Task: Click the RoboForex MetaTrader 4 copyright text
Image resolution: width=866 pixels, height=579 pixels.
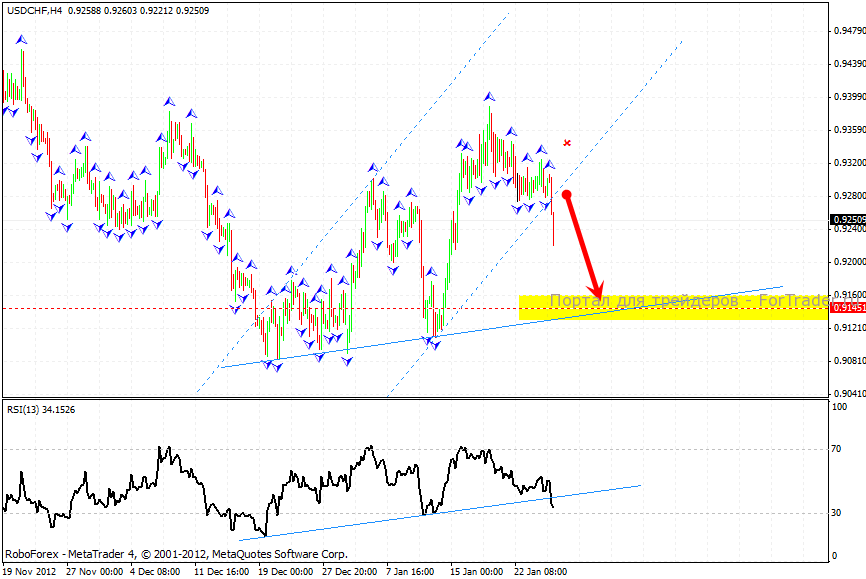Action: (176, 554)
